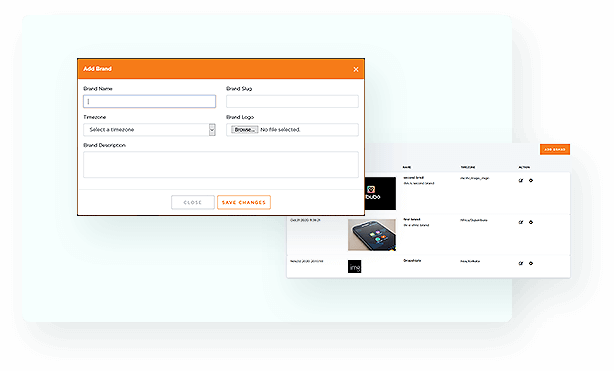Open the Select a timezone dropdown
Image resolution: width=614 pixels, height=371 pixels.
point(149,130)
